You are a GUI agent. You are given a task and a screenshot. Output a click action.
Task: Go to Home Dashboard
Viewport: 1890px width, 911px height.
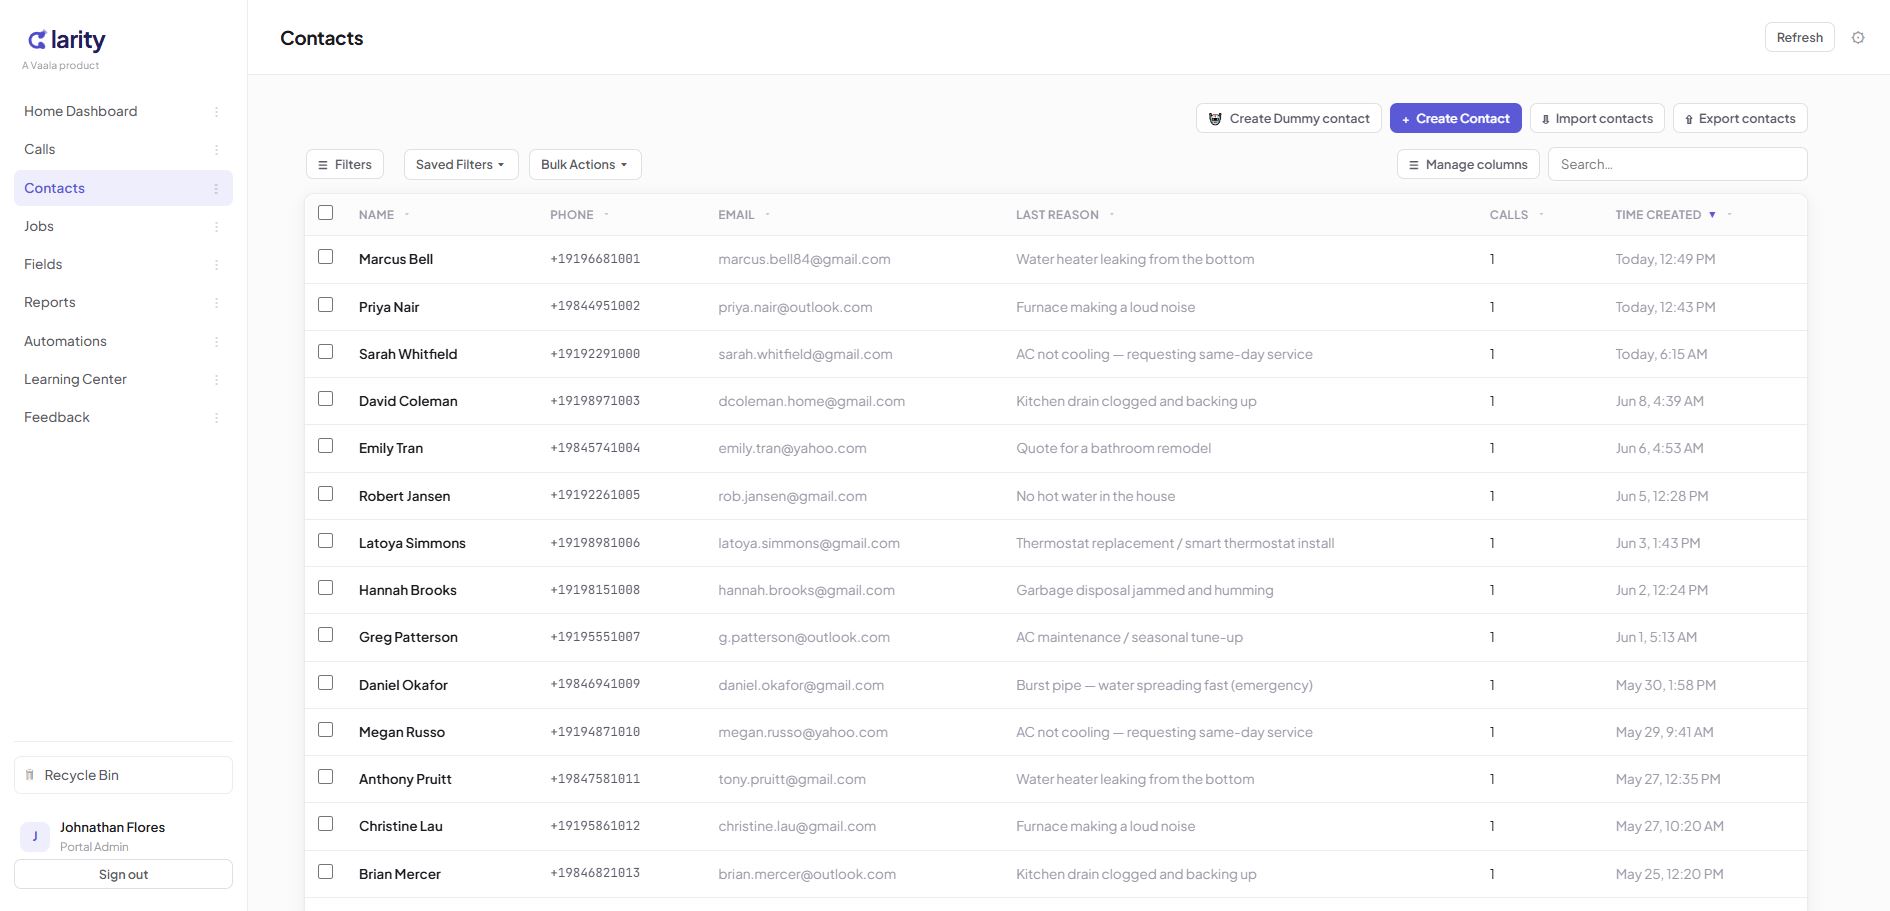point(81,111)
